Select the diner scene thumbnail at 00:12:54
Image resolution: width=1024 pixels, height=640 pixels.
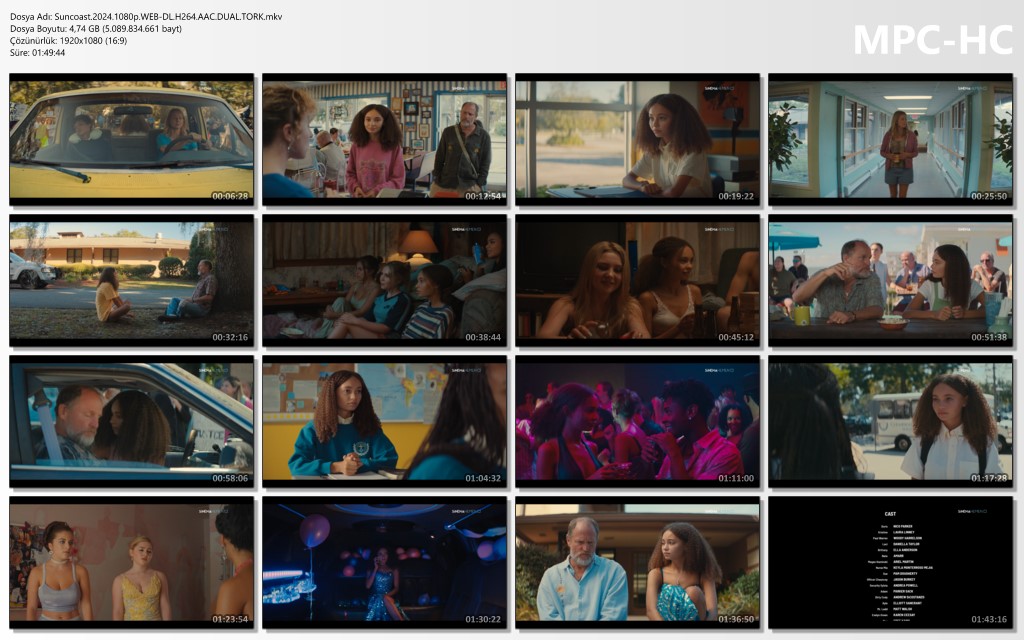[384, 139]
